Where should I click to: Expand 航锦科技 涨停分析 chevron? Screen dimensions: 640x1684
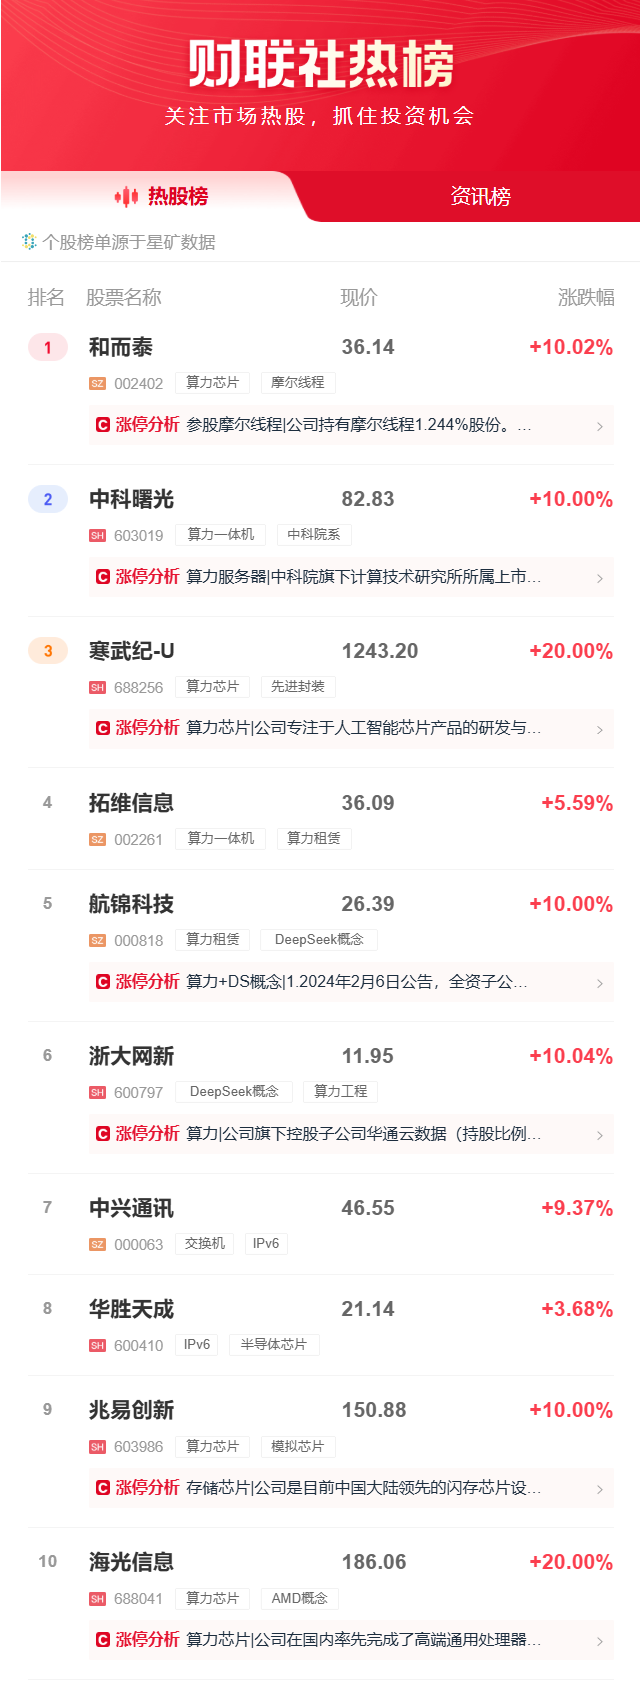599,983
